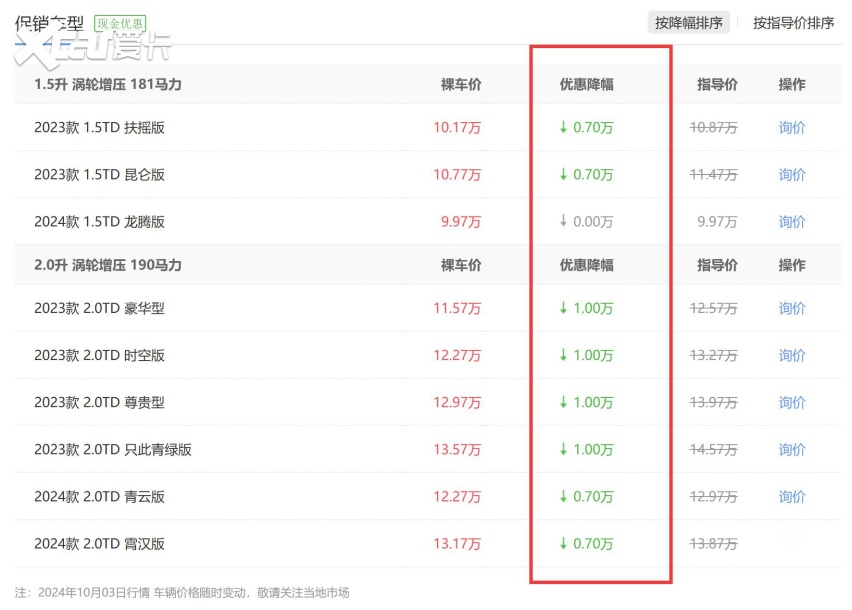Click the watermark logo at top left
Viewport: 852px width, 610px height.
tap(90, 47)
